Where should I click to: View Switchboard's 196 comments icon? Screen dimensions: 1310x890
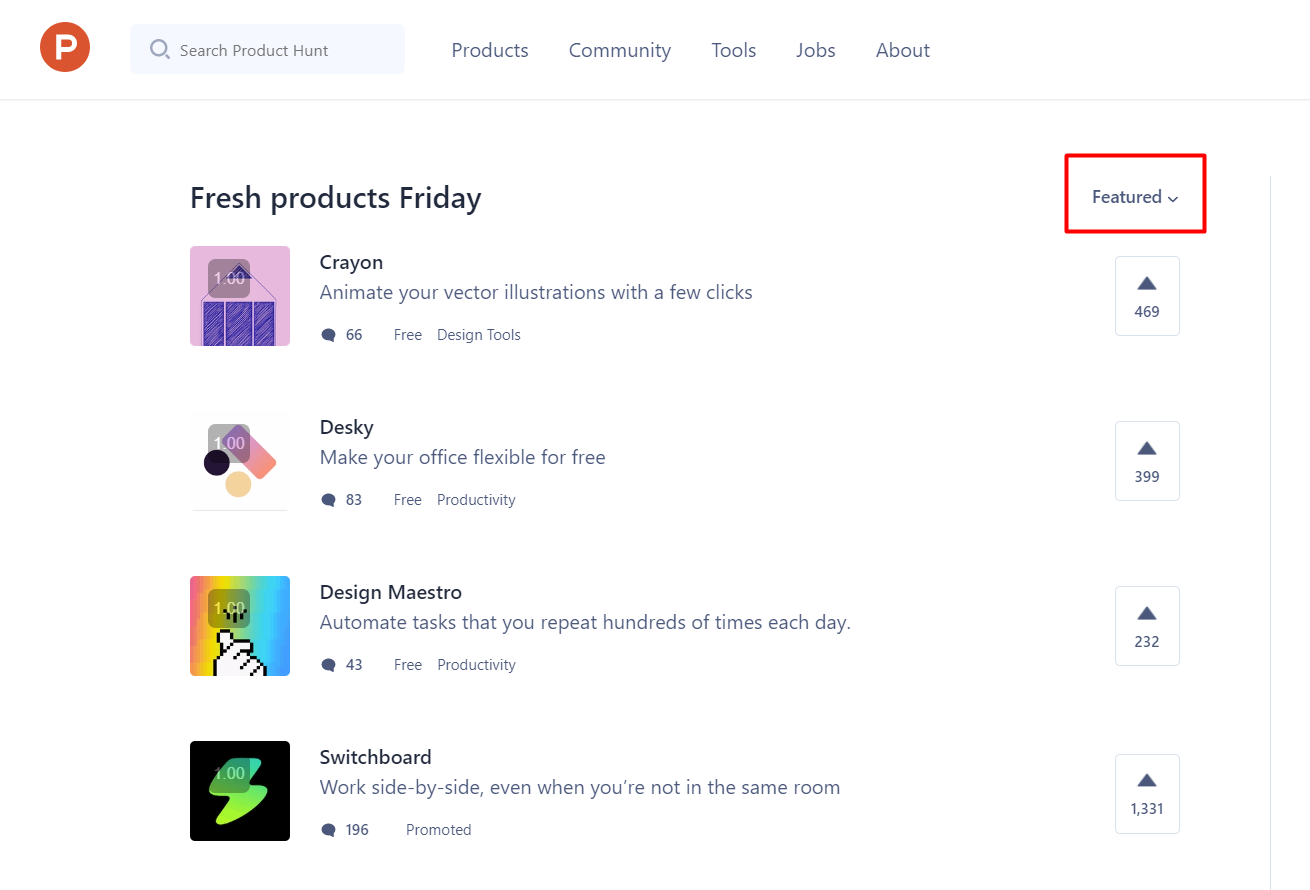click(x=328, y=830)
